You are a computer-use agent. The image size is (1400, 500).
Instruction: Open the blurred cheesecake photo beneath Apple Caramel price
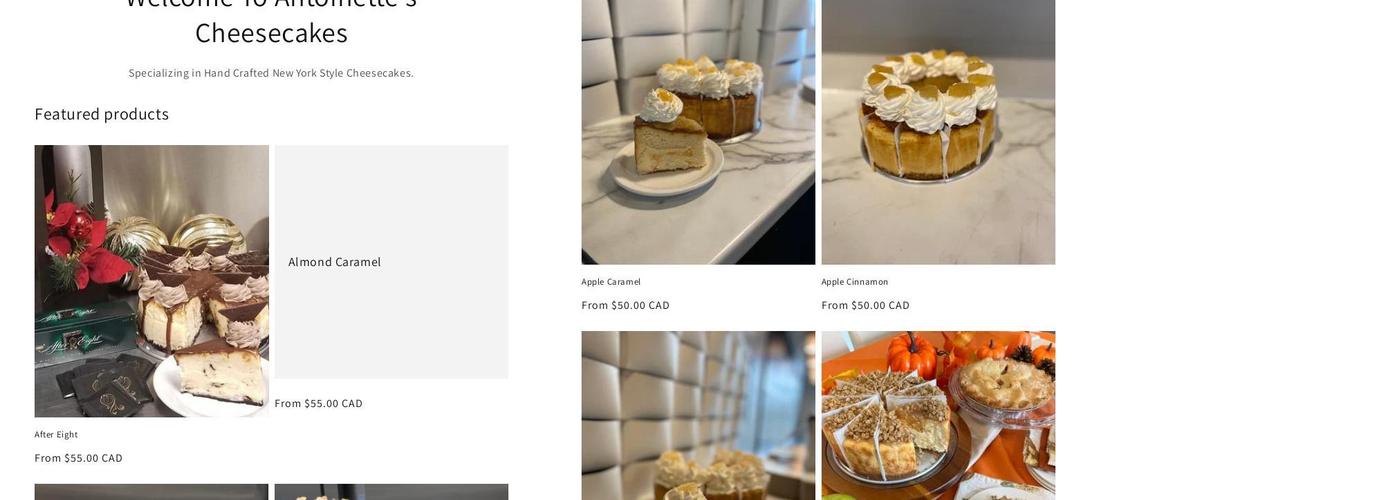tap(698, 416)
